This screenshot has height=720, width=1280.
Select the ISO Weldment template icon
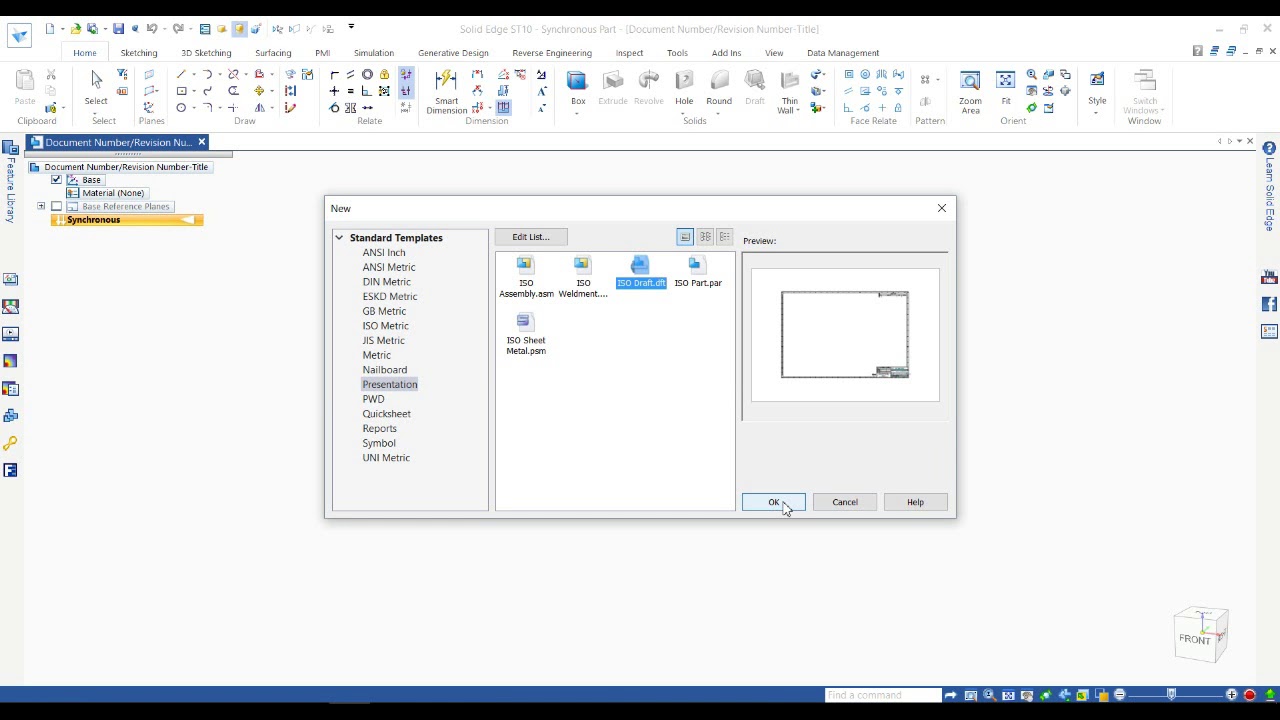582,265
